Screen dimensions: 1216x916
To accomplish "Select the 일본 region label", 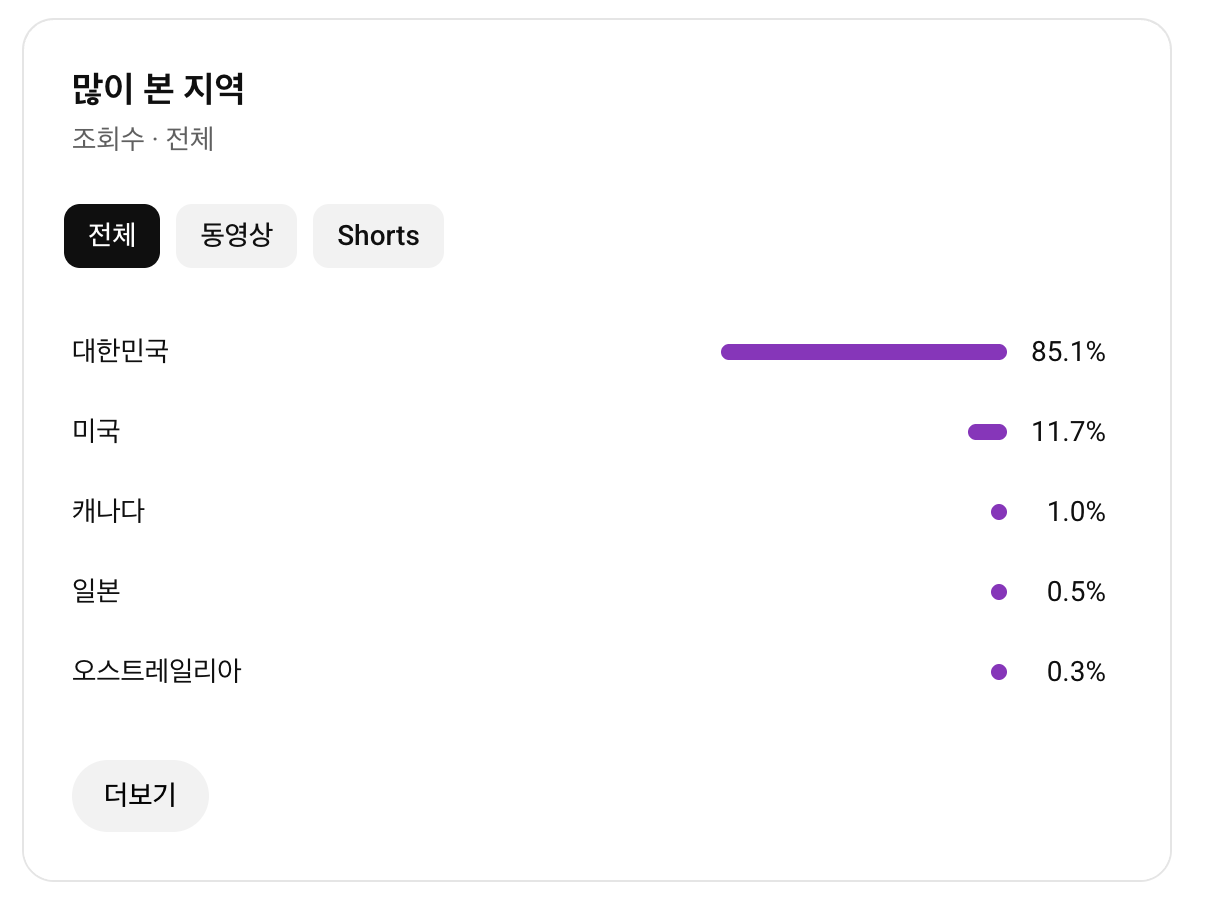I will pos(96,592).
